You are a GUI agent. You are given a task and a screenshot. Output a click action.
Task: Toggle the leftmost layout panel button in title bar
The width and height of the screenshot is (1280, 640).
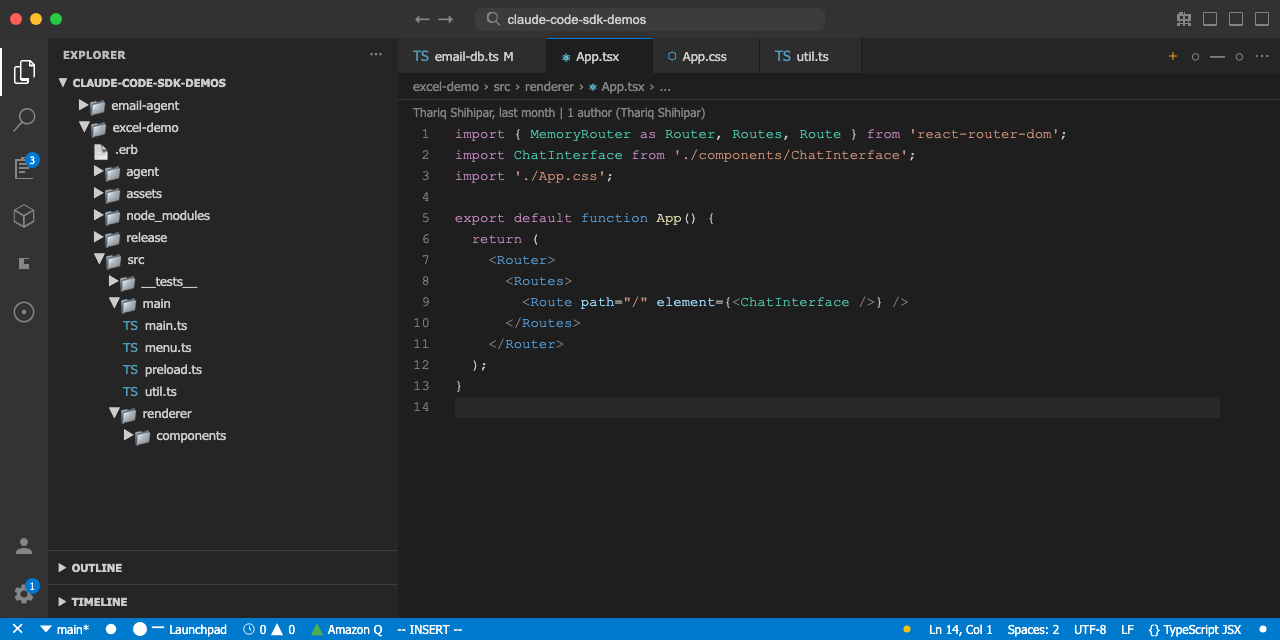tap(1210, 19)
